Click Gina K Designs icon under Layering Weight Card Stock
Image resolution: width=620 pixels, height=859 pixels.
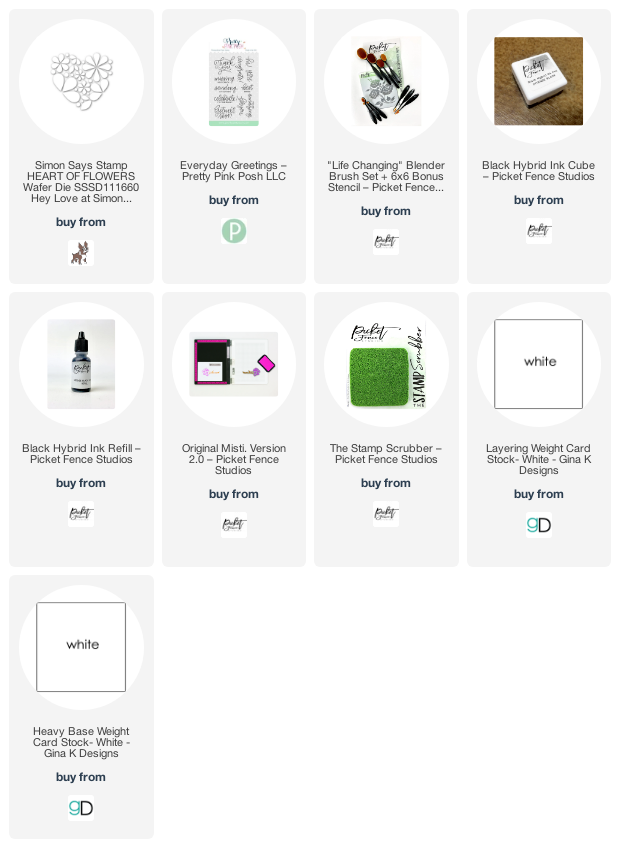coord(539,525)
